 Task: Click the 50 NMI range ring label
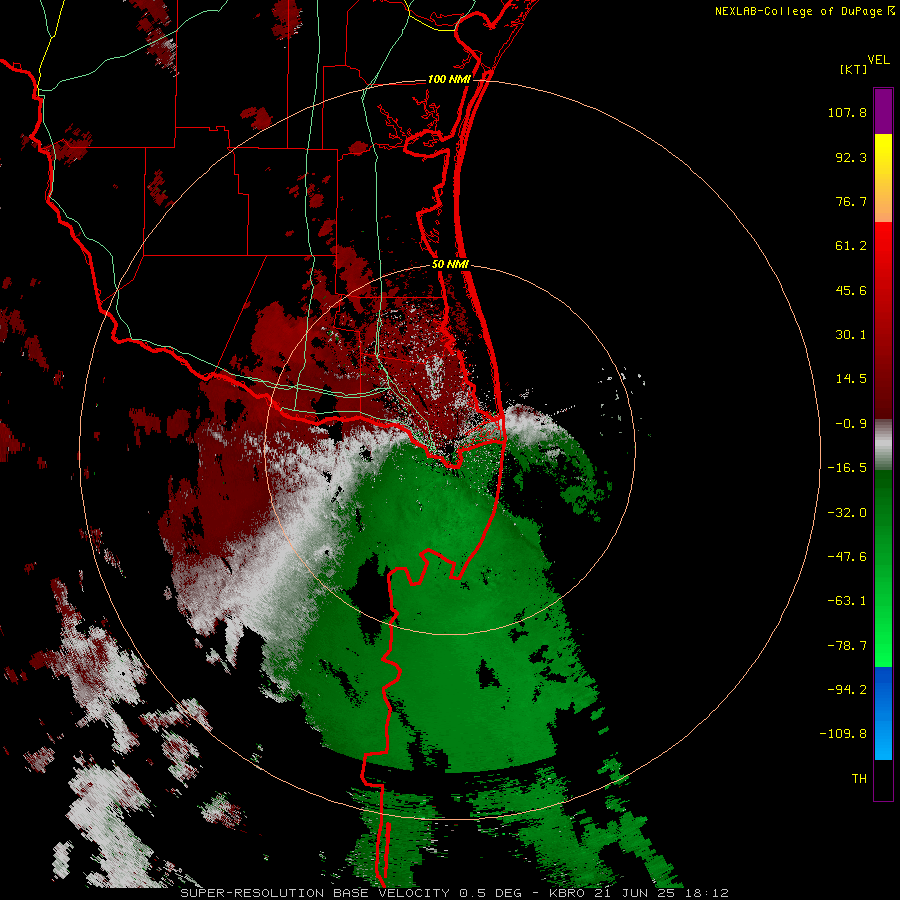pyautogui.click(x=451, y=265)
